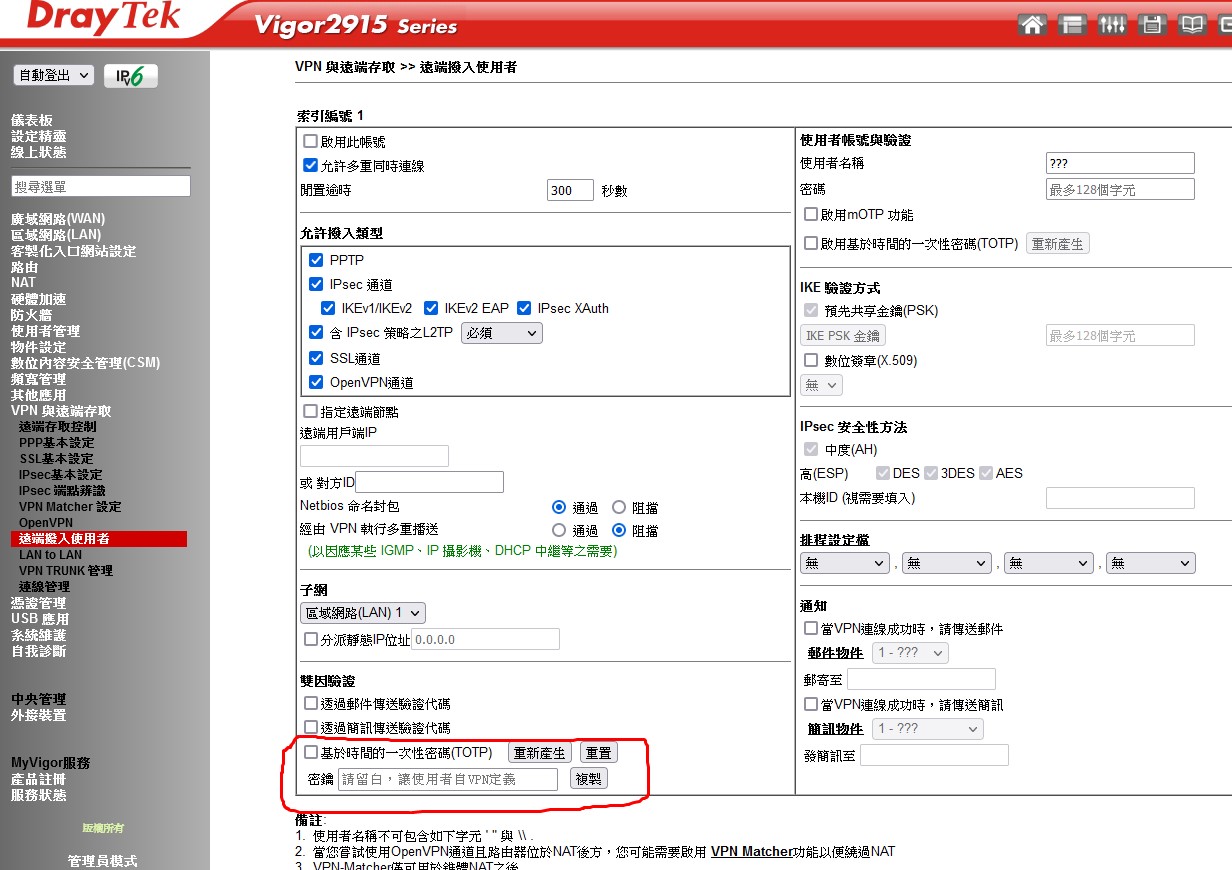Viewport: 1232px width, 870px height.
Task: Click the layout panel icon in header
Action: [x=1072, y=25]
